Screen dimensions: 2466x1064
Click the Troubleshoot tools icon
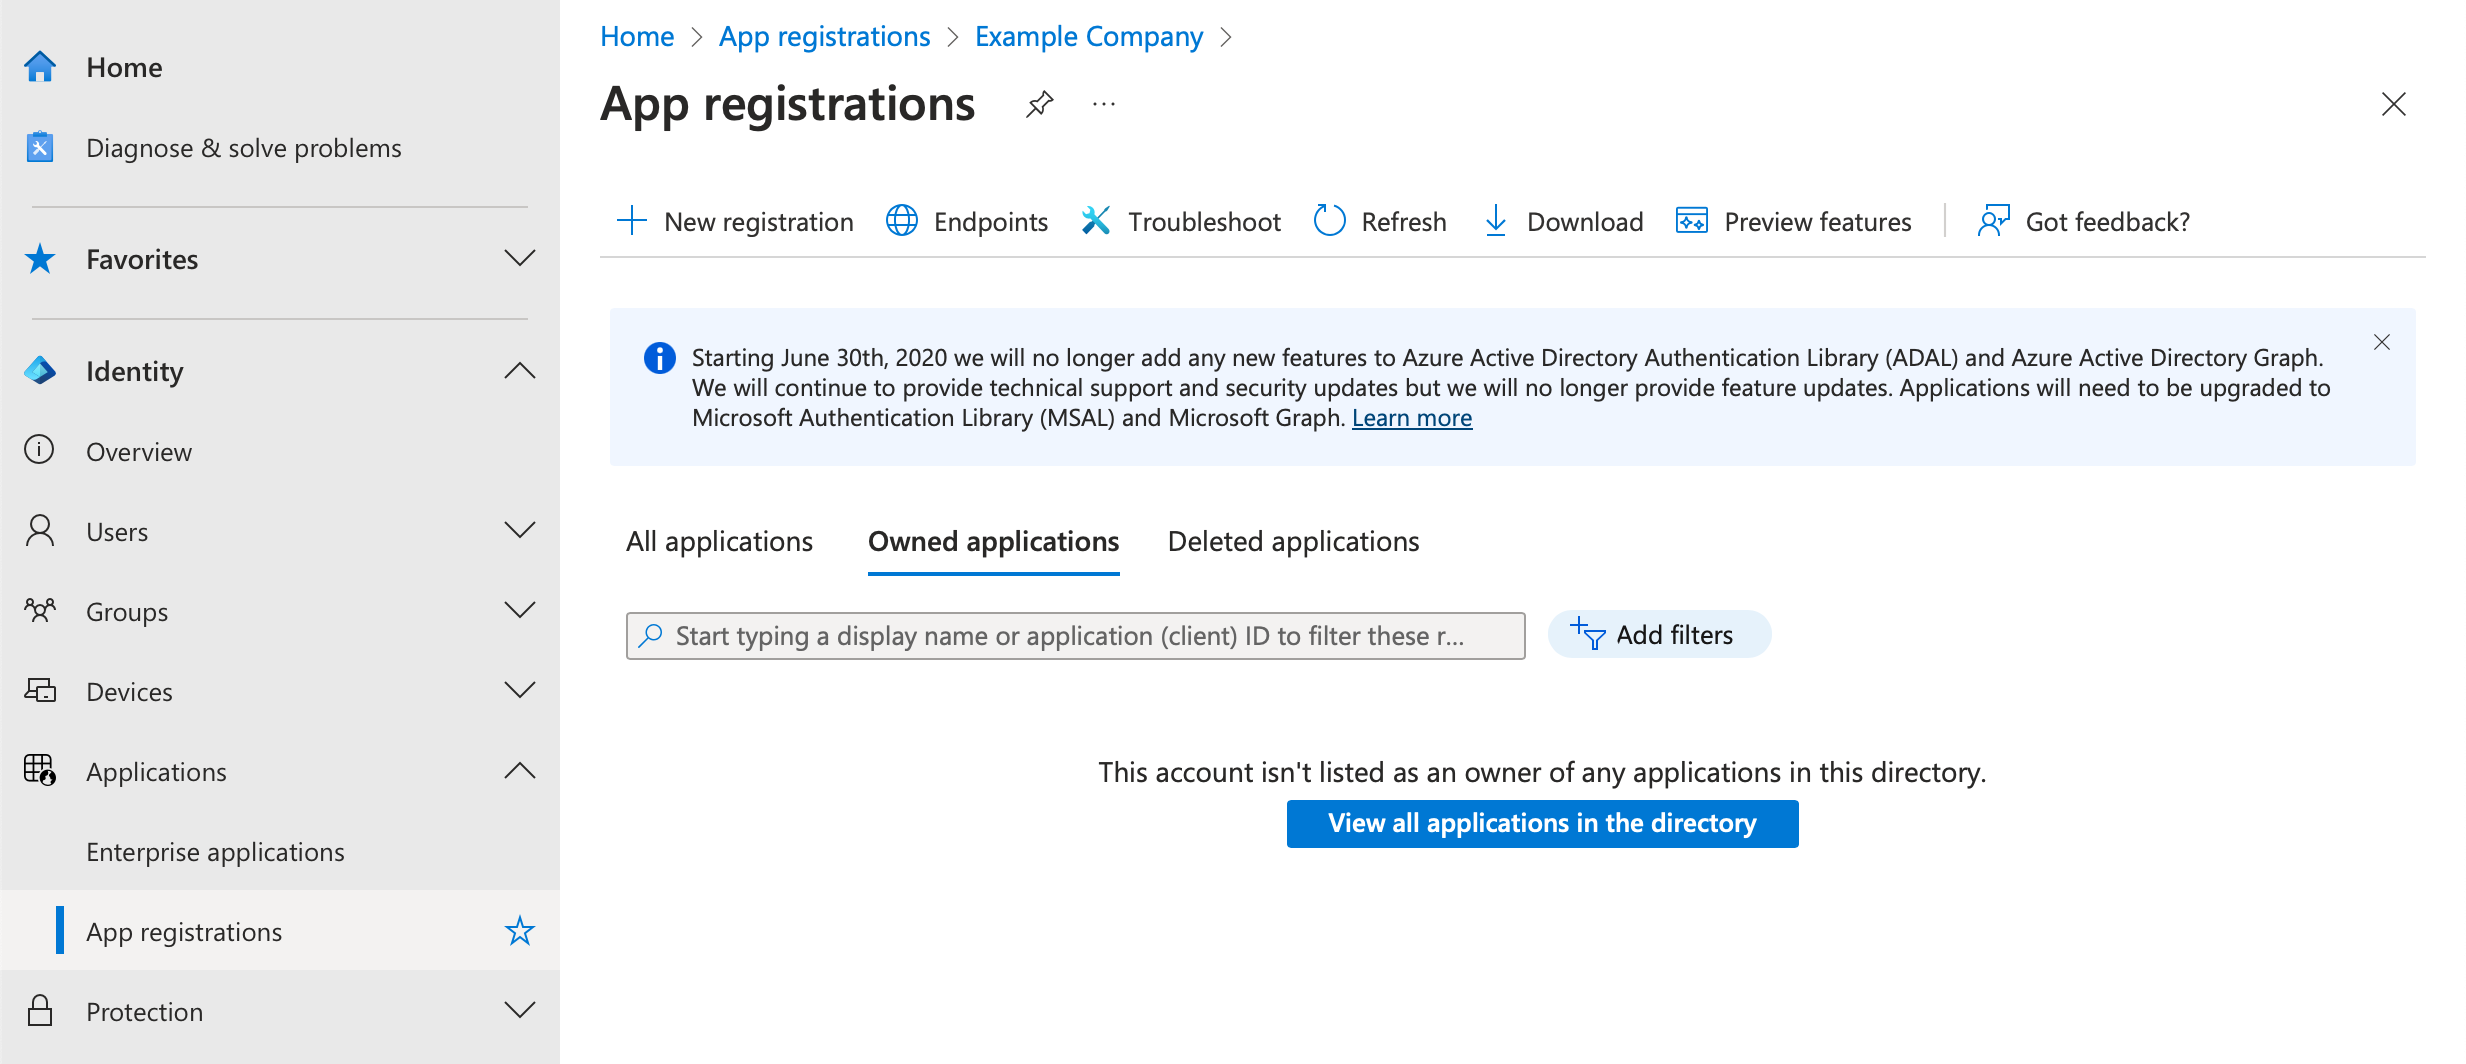1096,221
